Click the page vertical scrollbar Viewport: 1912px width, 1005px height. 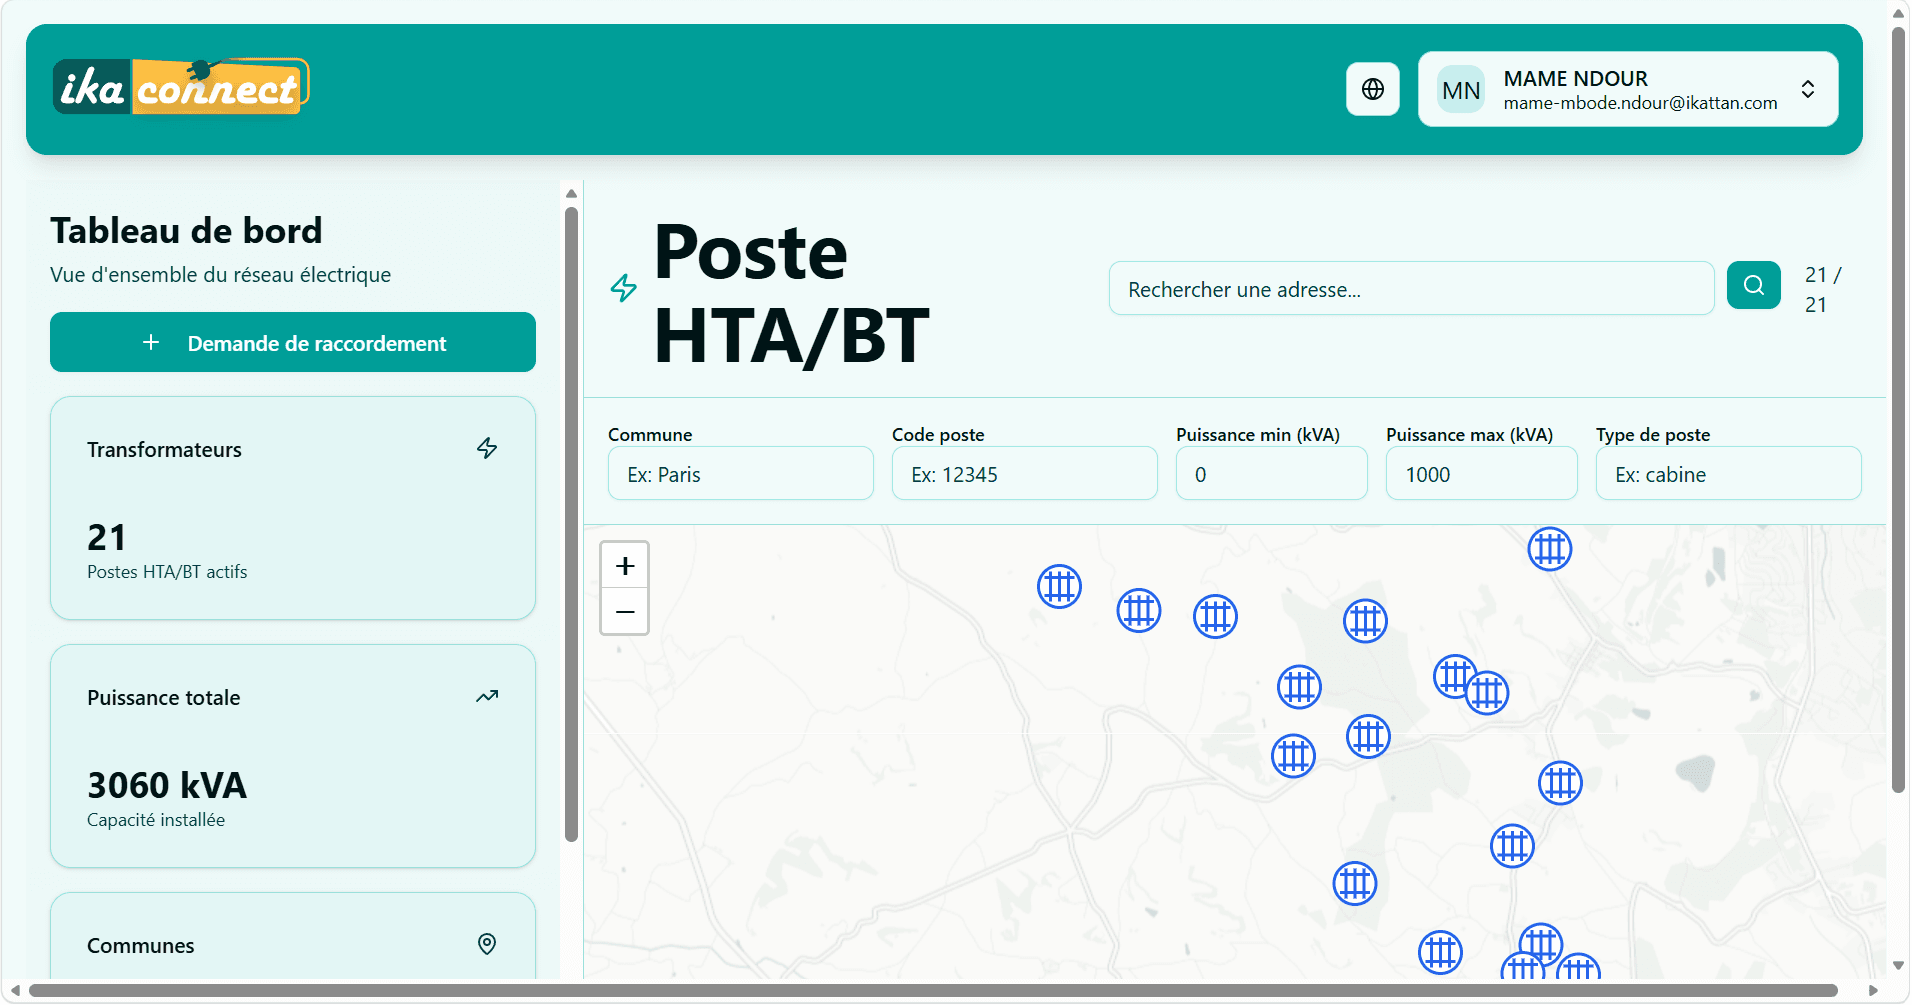click(x=1899, y=410)
